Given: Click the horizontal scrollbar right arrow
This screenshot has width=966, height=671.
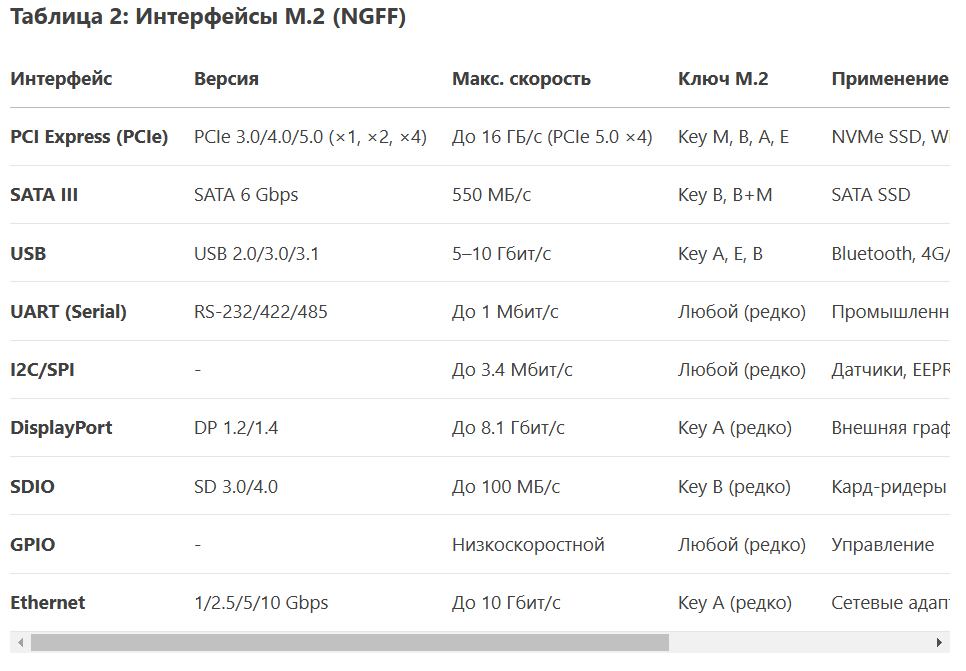Looking at the screenshot, I should tap(939, 642).
